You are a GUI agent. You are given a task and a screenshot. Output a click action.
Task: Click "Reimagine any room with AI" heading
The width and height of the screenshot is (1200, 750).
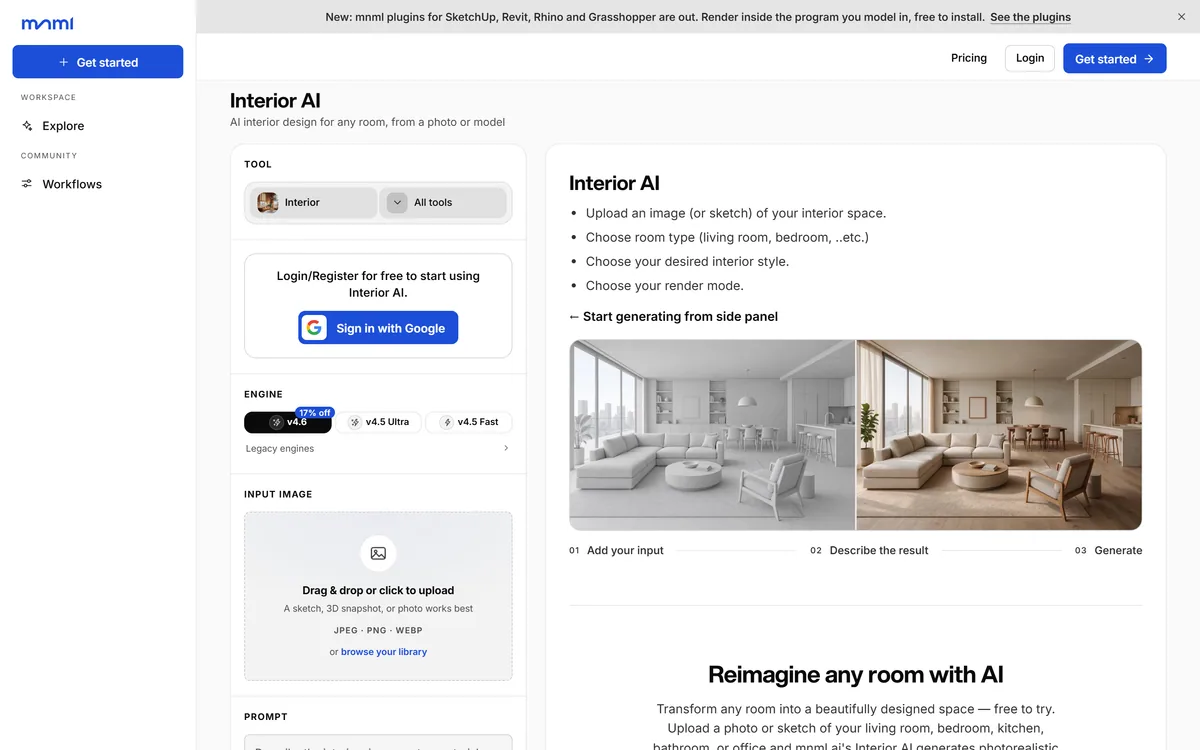click(x=856, y=674)
